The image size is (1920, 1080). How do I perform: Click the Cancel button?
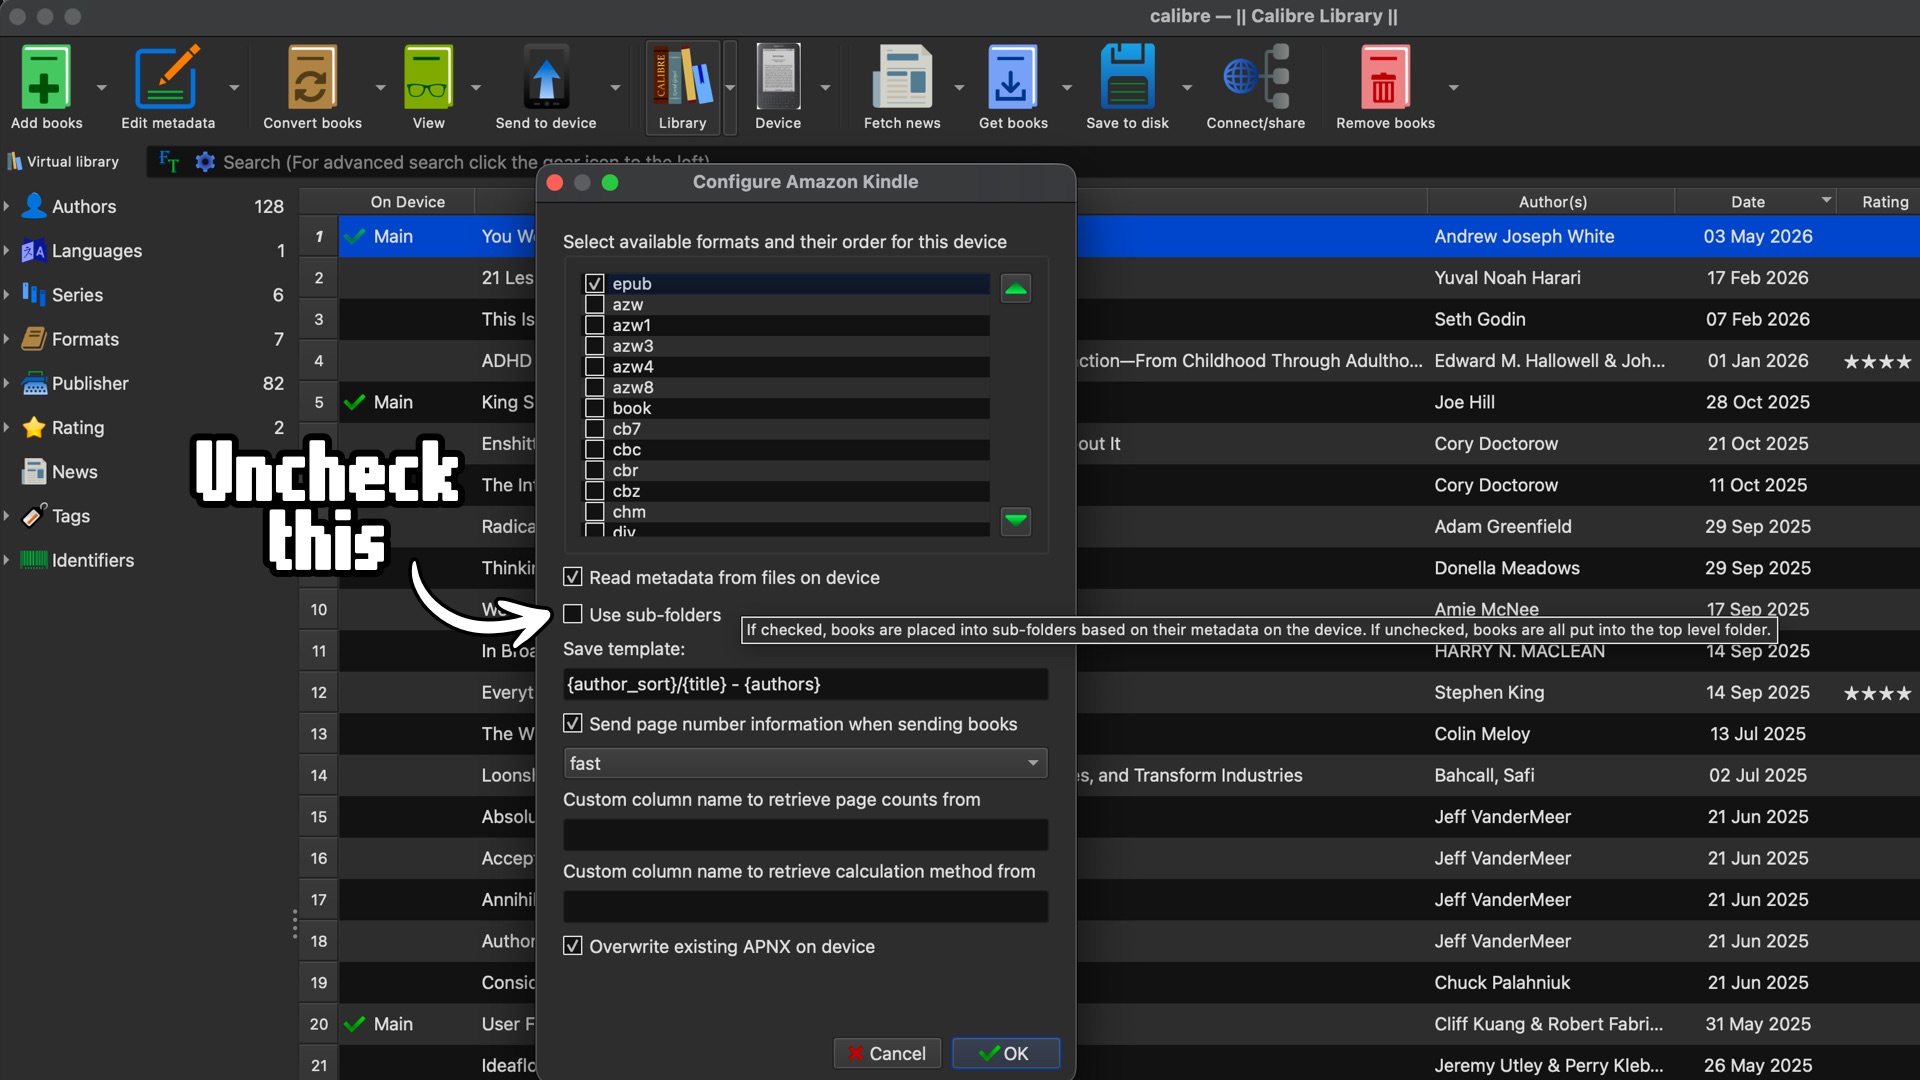click(887, 1053)
